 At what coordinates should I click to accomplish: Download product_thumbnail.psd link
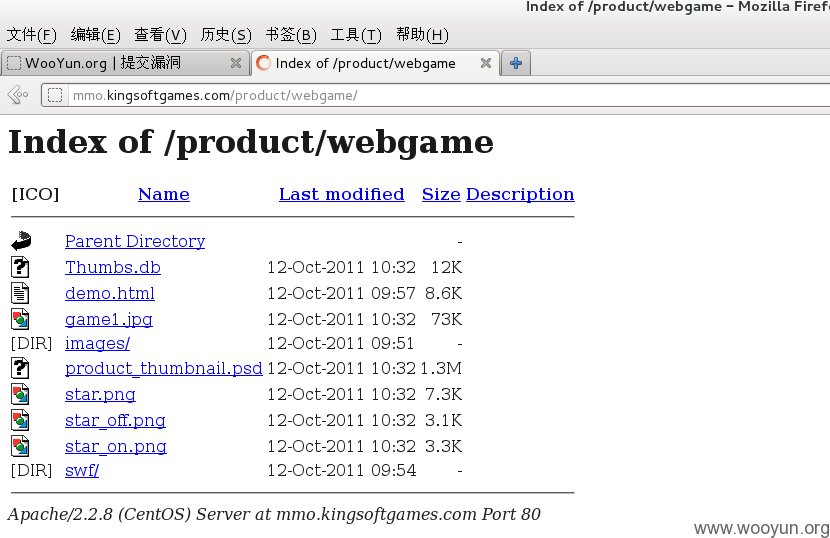(164, 369)
